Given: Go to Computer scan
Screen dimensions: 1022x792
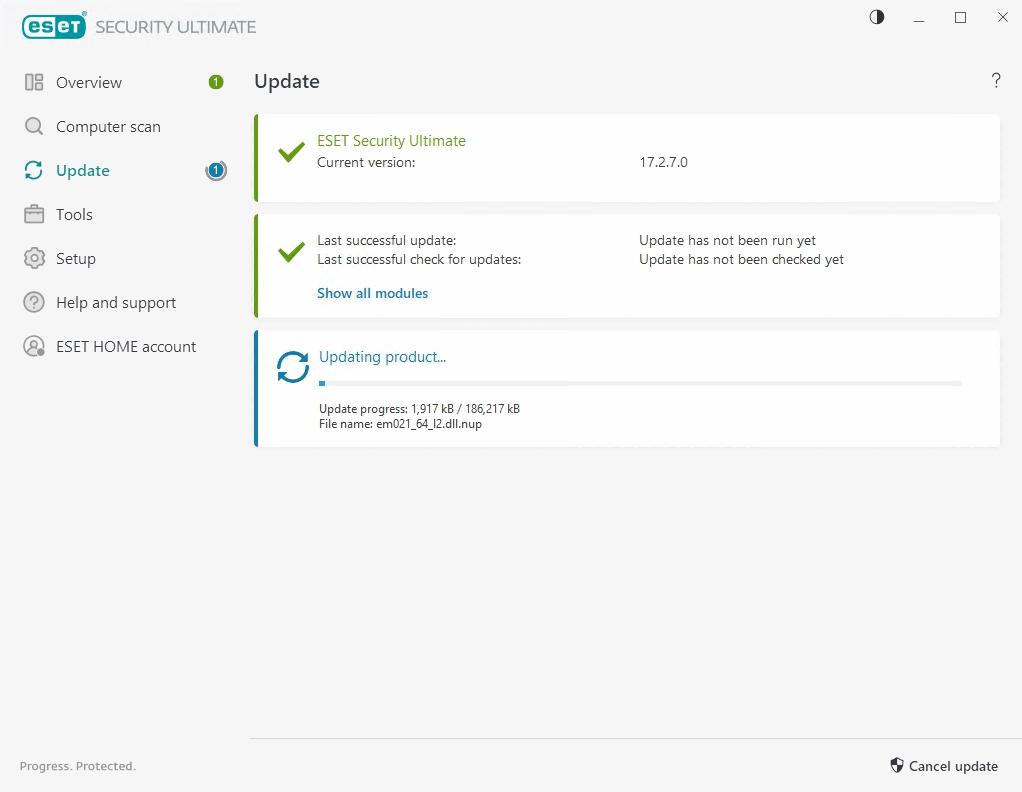Looking at the screenshot, I should [108, 126].
